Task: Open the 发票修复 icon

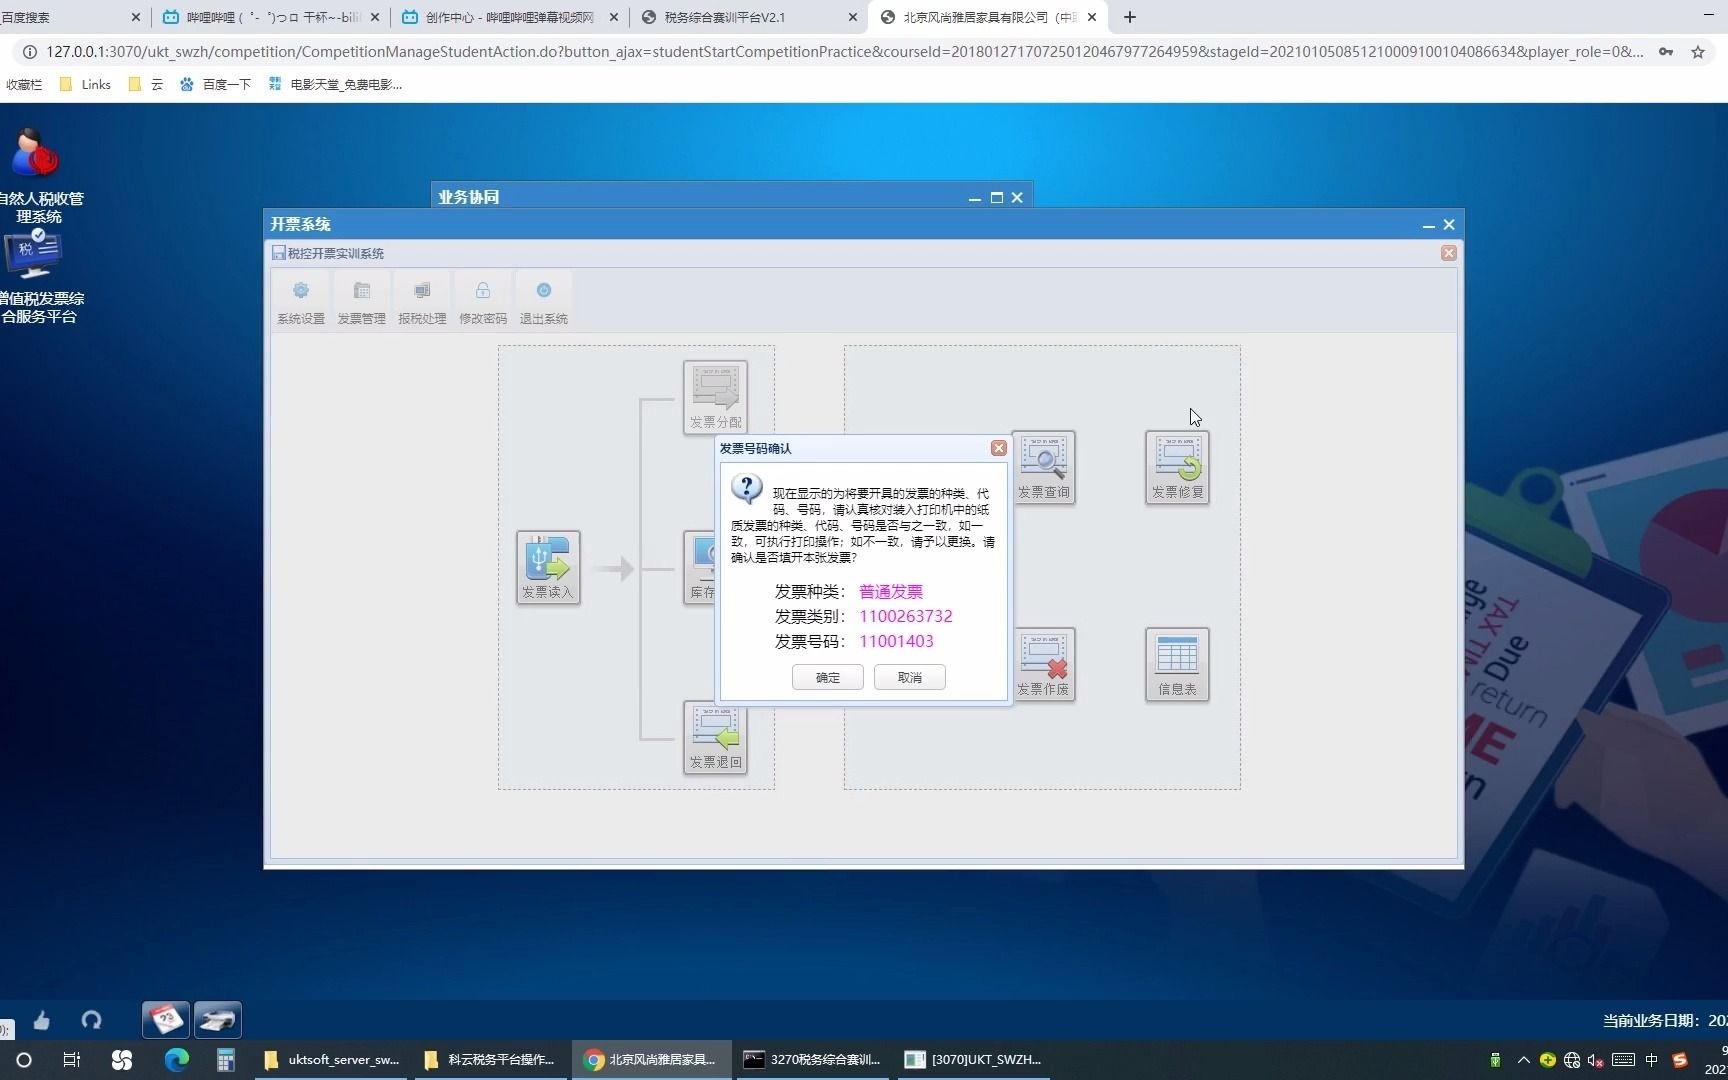Action: click(1177, 467)
